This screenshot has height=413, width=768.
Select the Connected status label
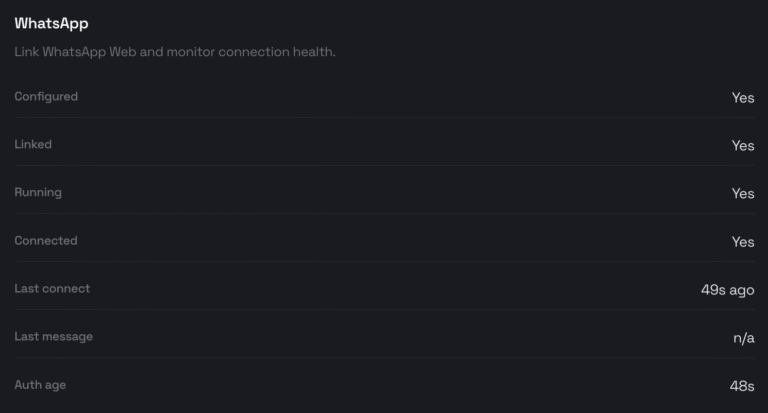pos(46,241)
